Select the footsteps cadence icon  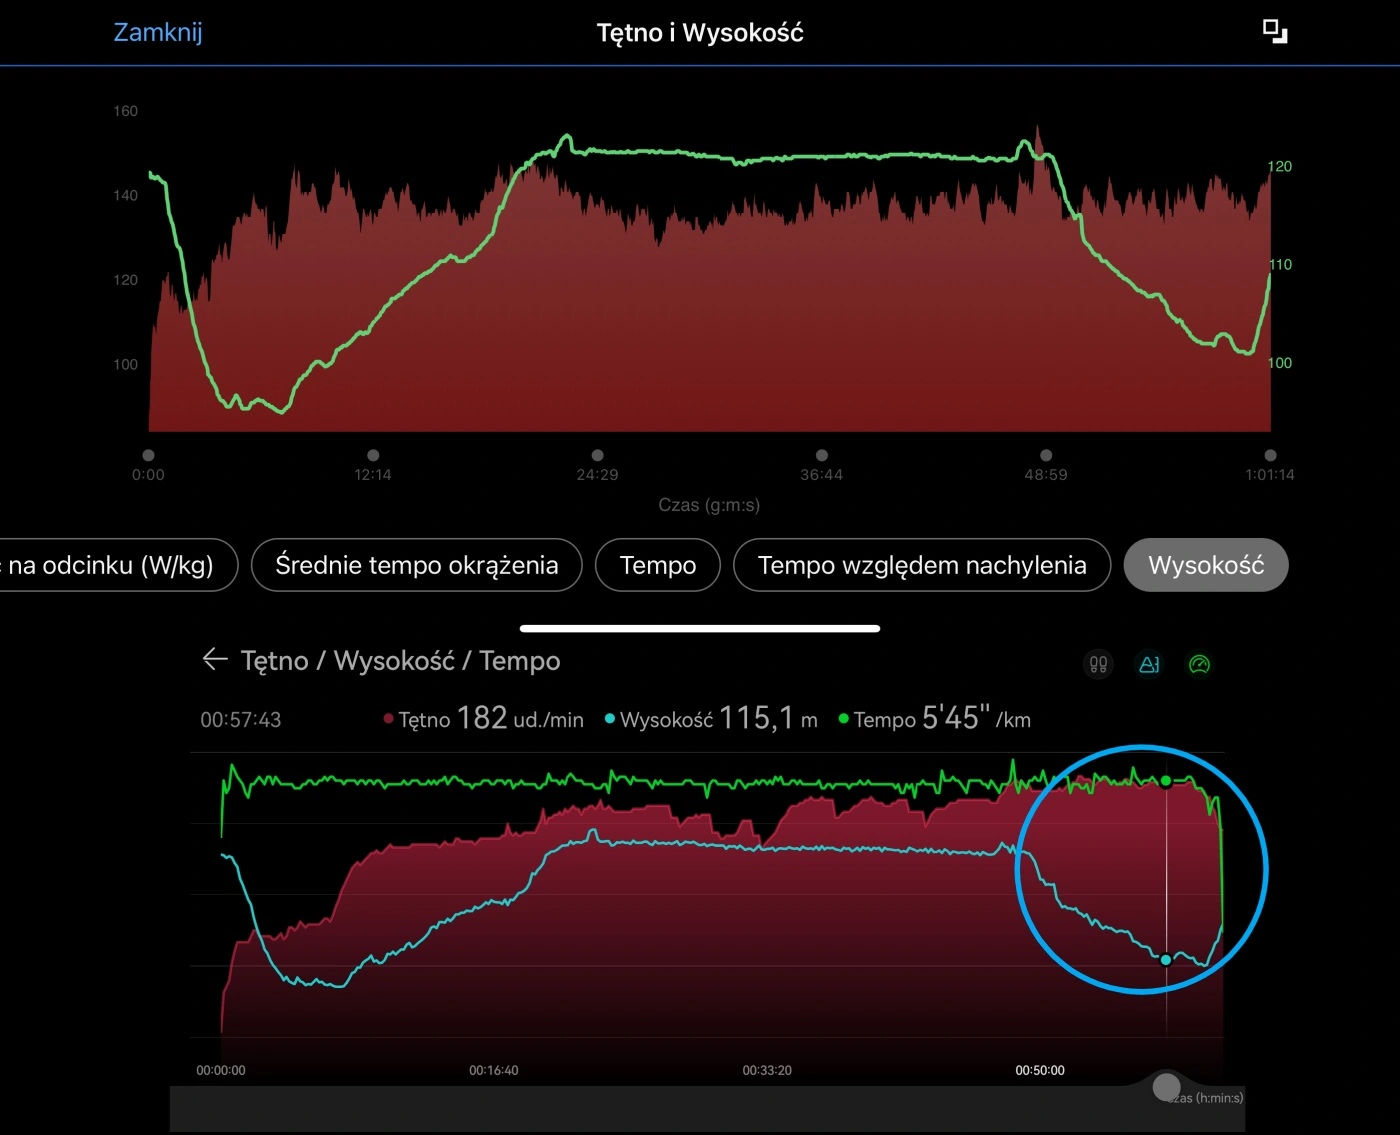pos(1097,664)
